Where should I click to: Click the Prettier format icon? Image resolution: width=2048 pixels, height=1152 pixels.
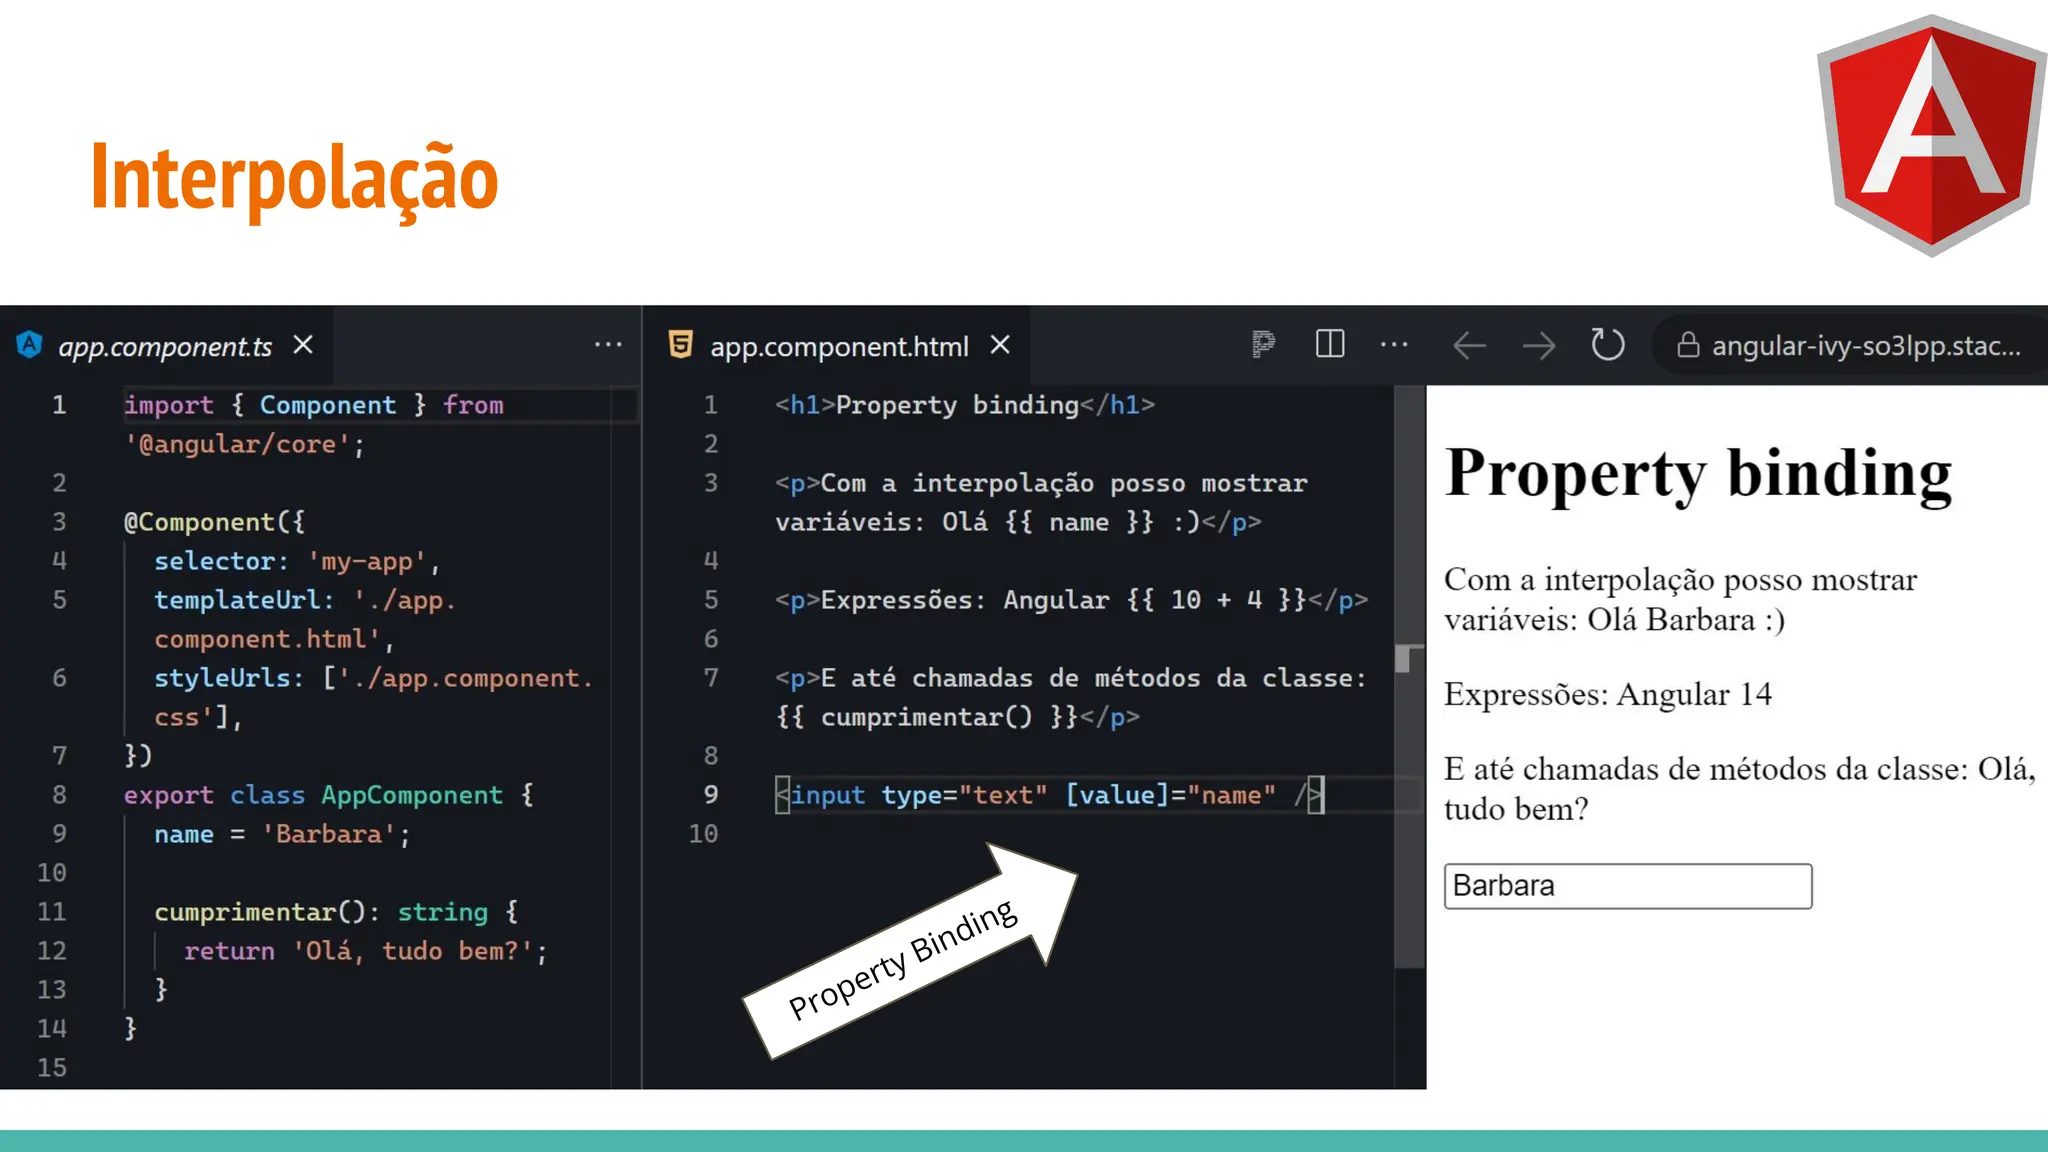tap(1263, 345)
